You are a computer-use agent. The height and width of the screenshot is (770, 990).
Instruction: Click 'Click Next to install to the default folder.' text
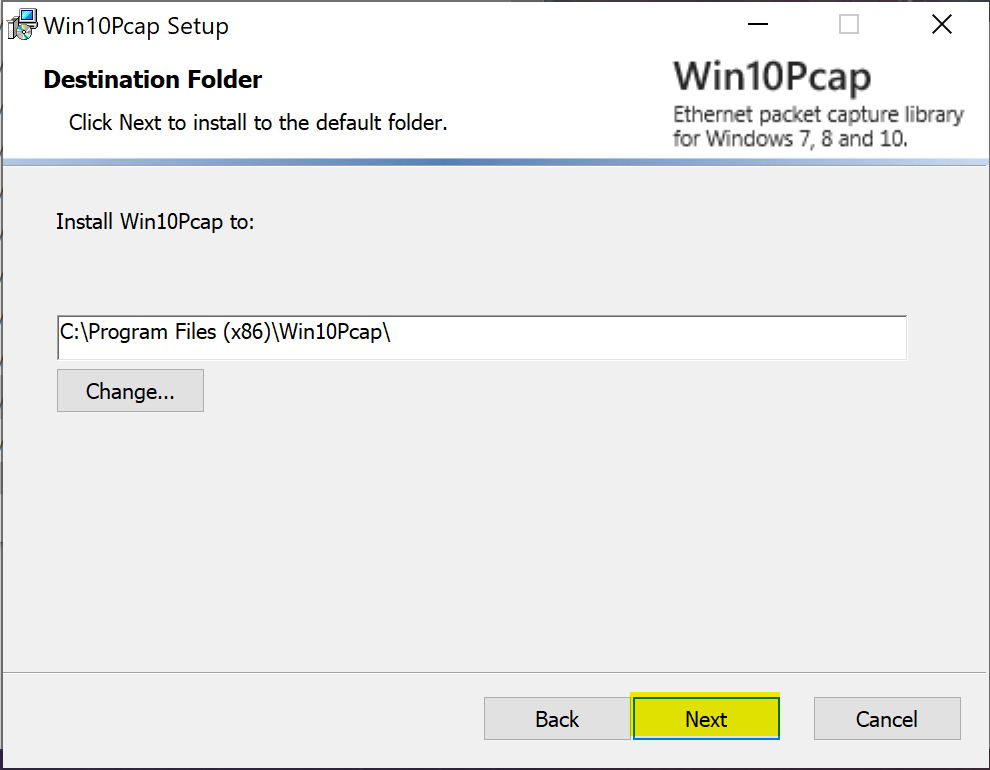258,122
